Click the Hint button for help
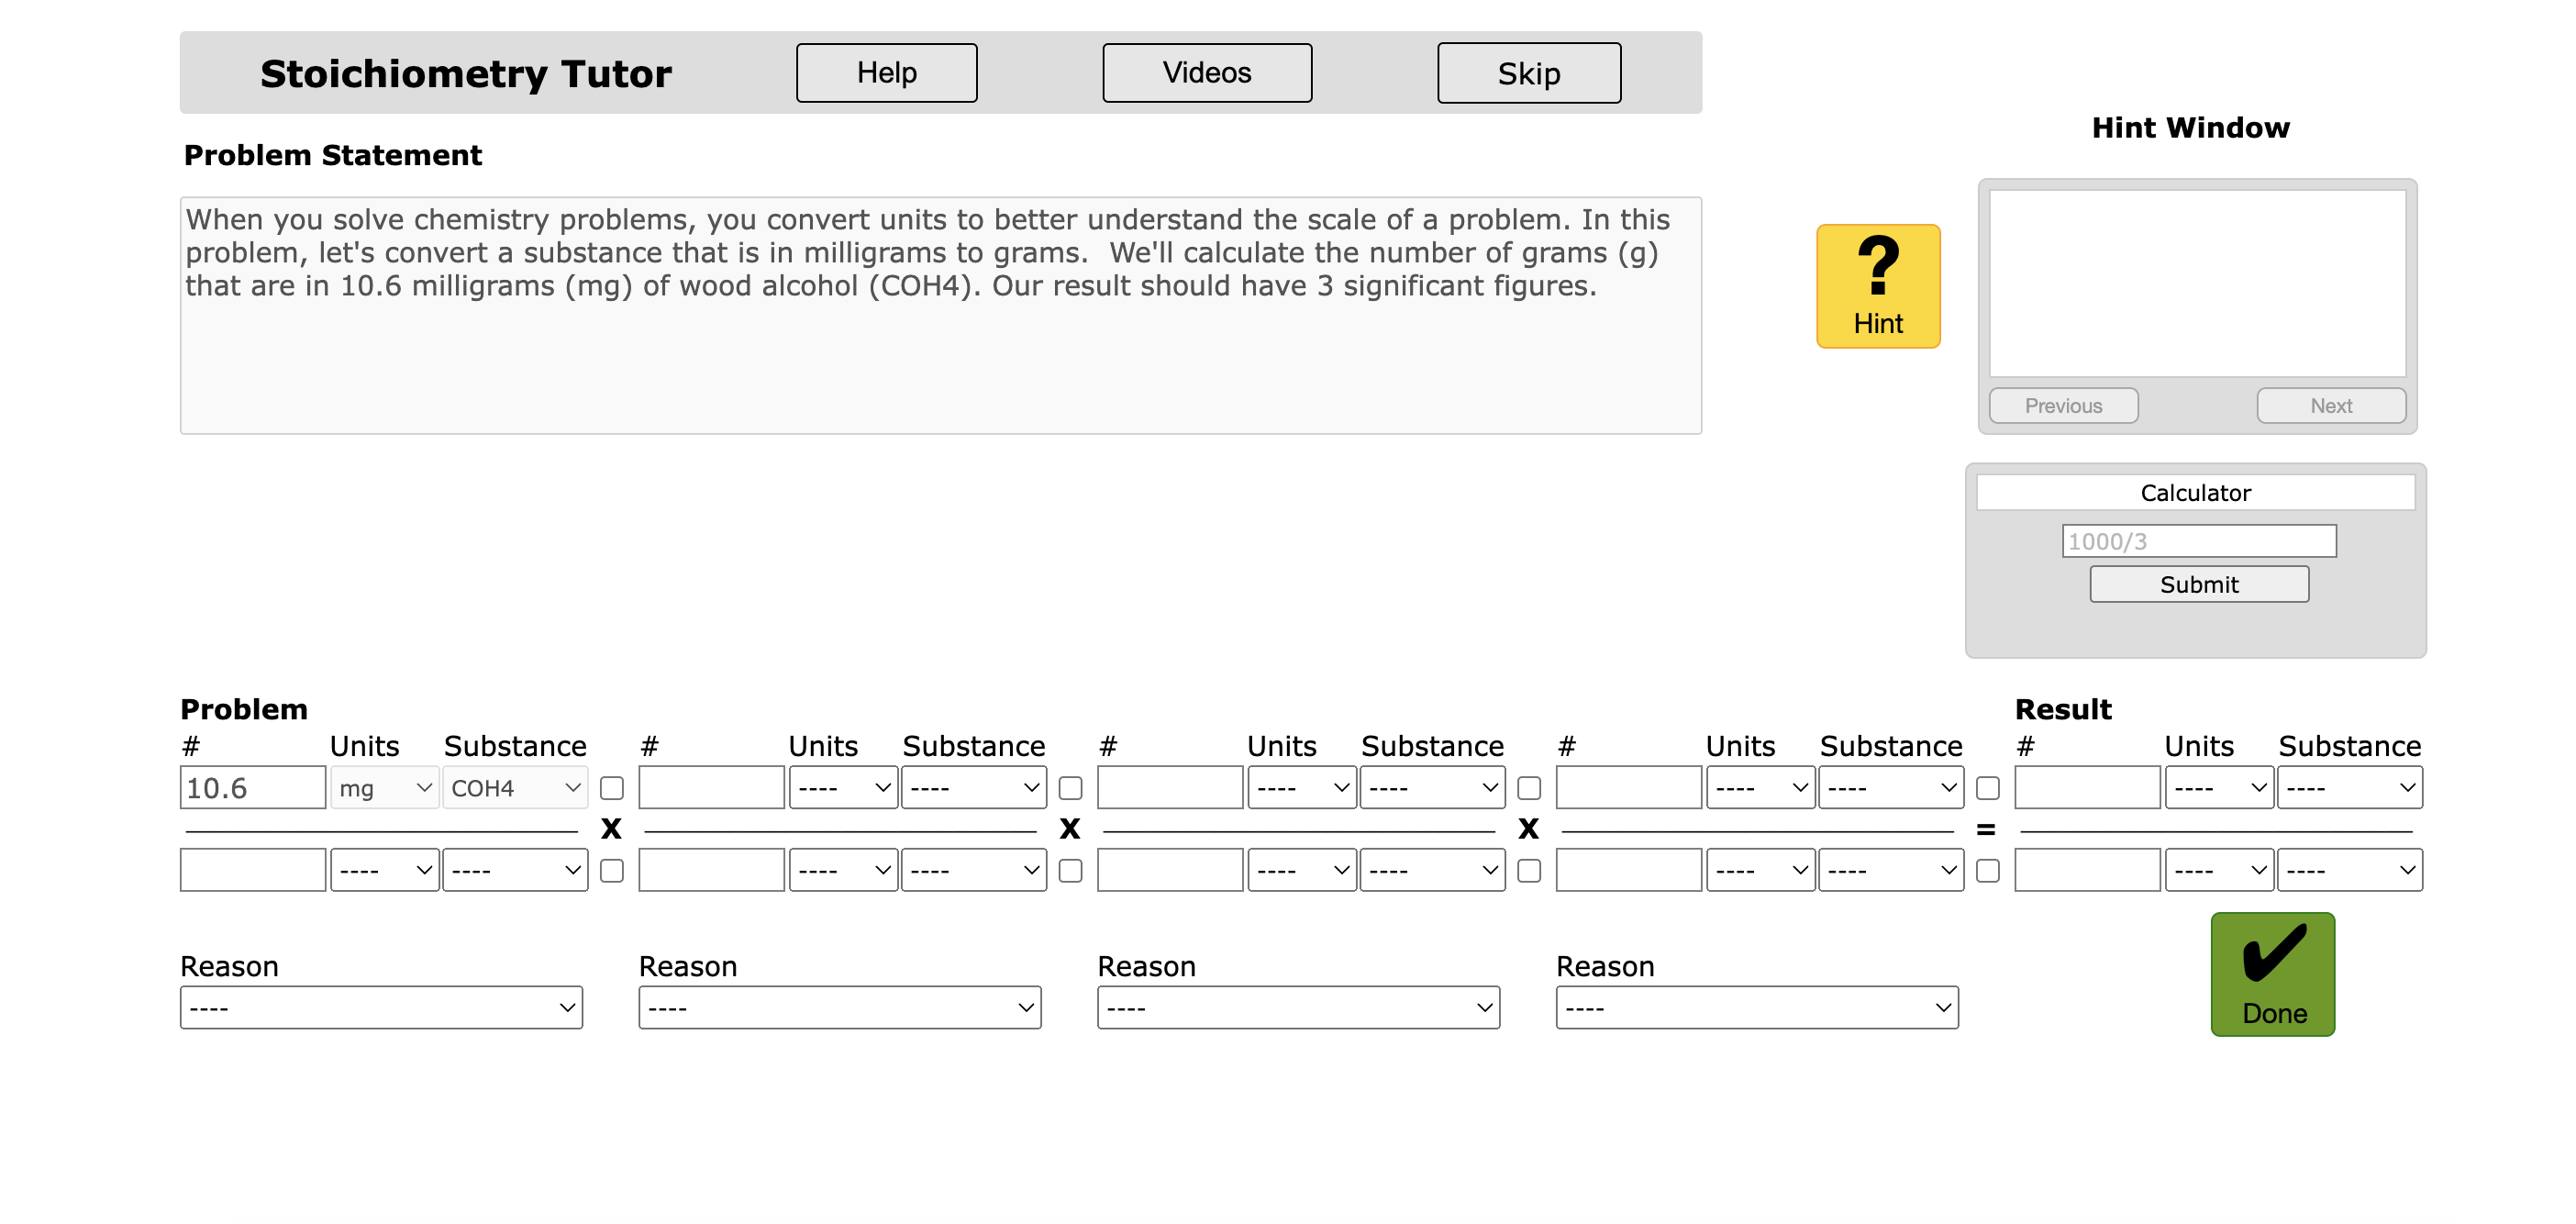Viewport: 2576px width, 1224px height. (x=1881, y=281)
